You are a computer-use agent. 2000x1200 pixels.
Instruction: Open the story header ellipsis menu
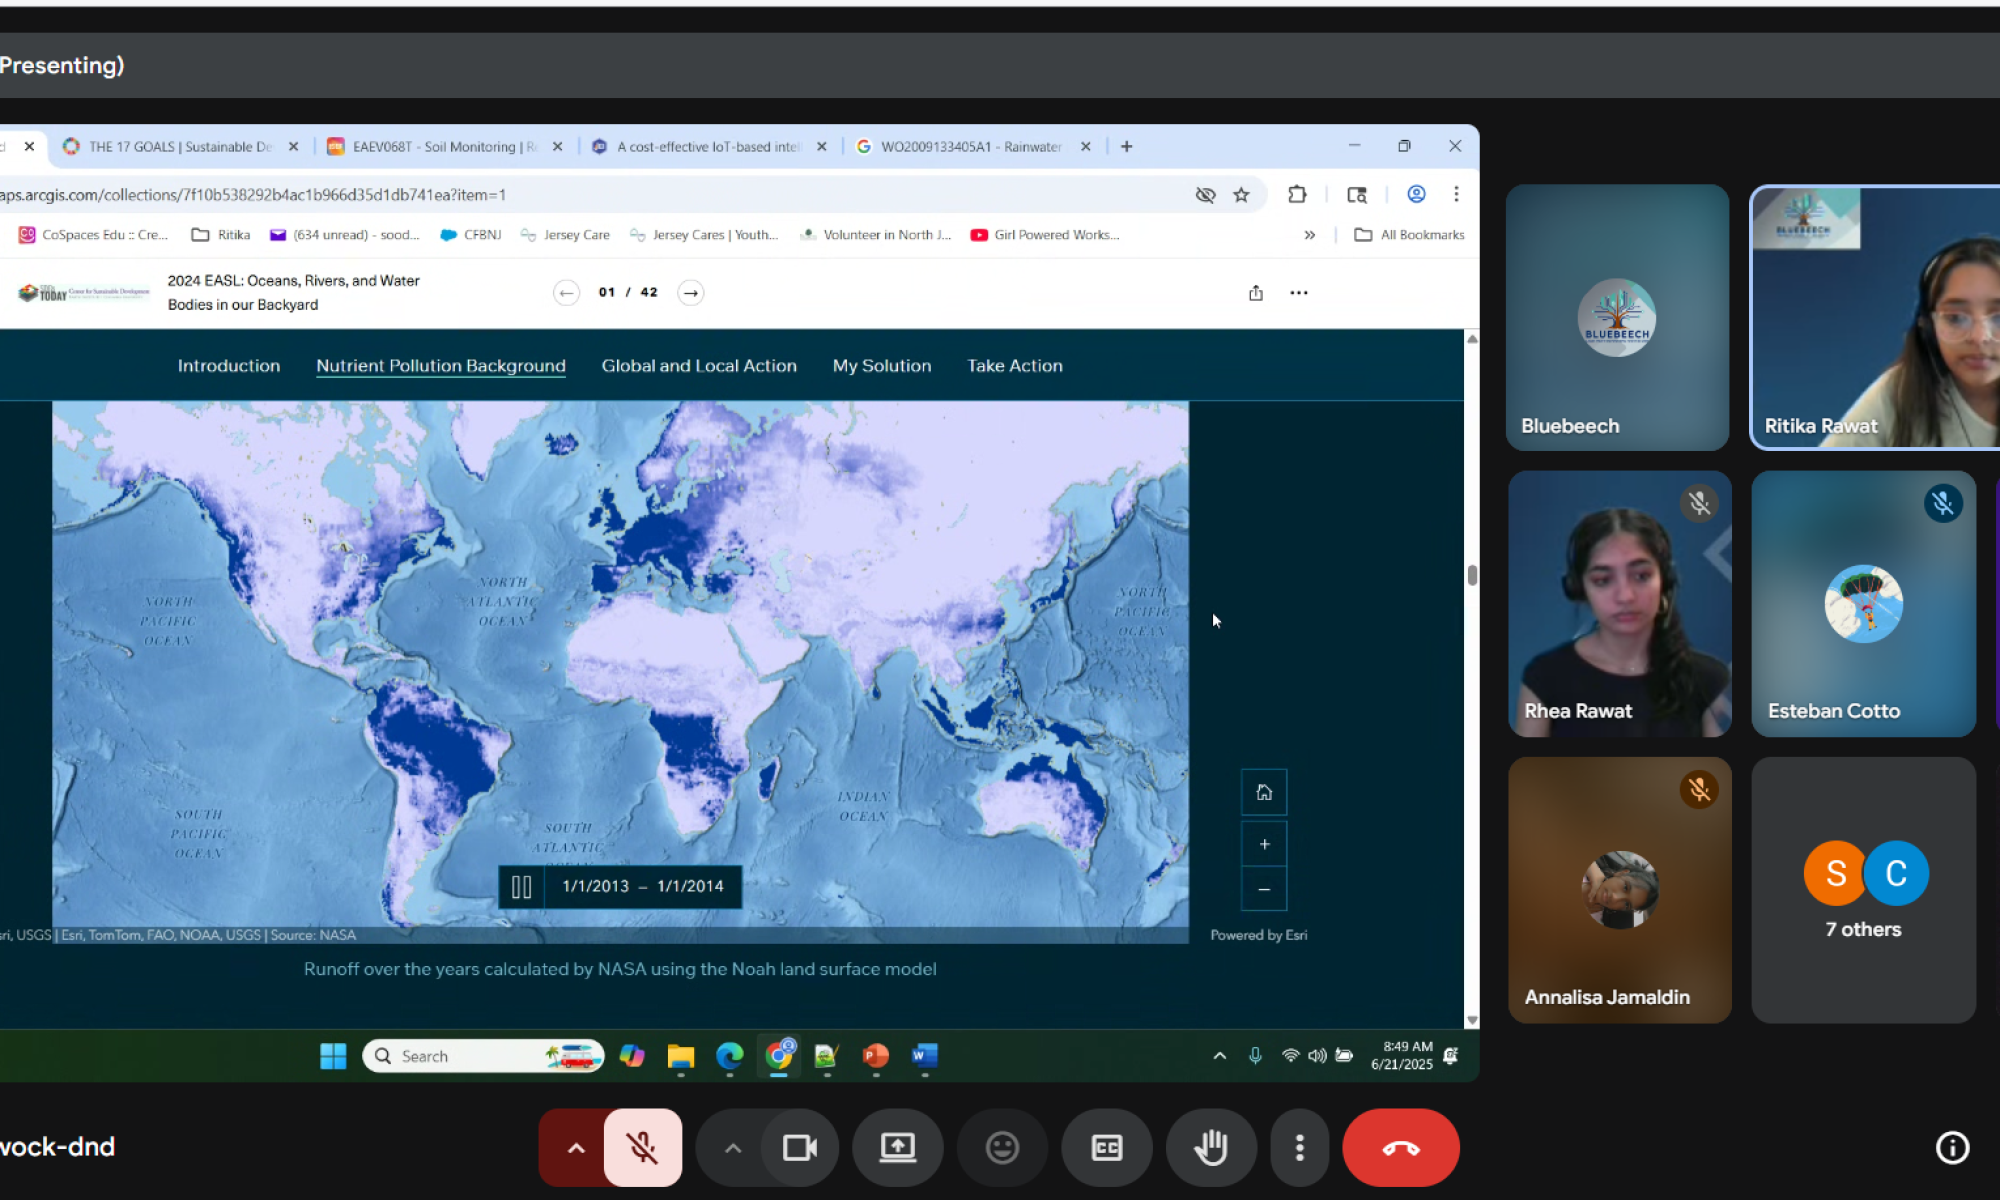coord(1299,293)
